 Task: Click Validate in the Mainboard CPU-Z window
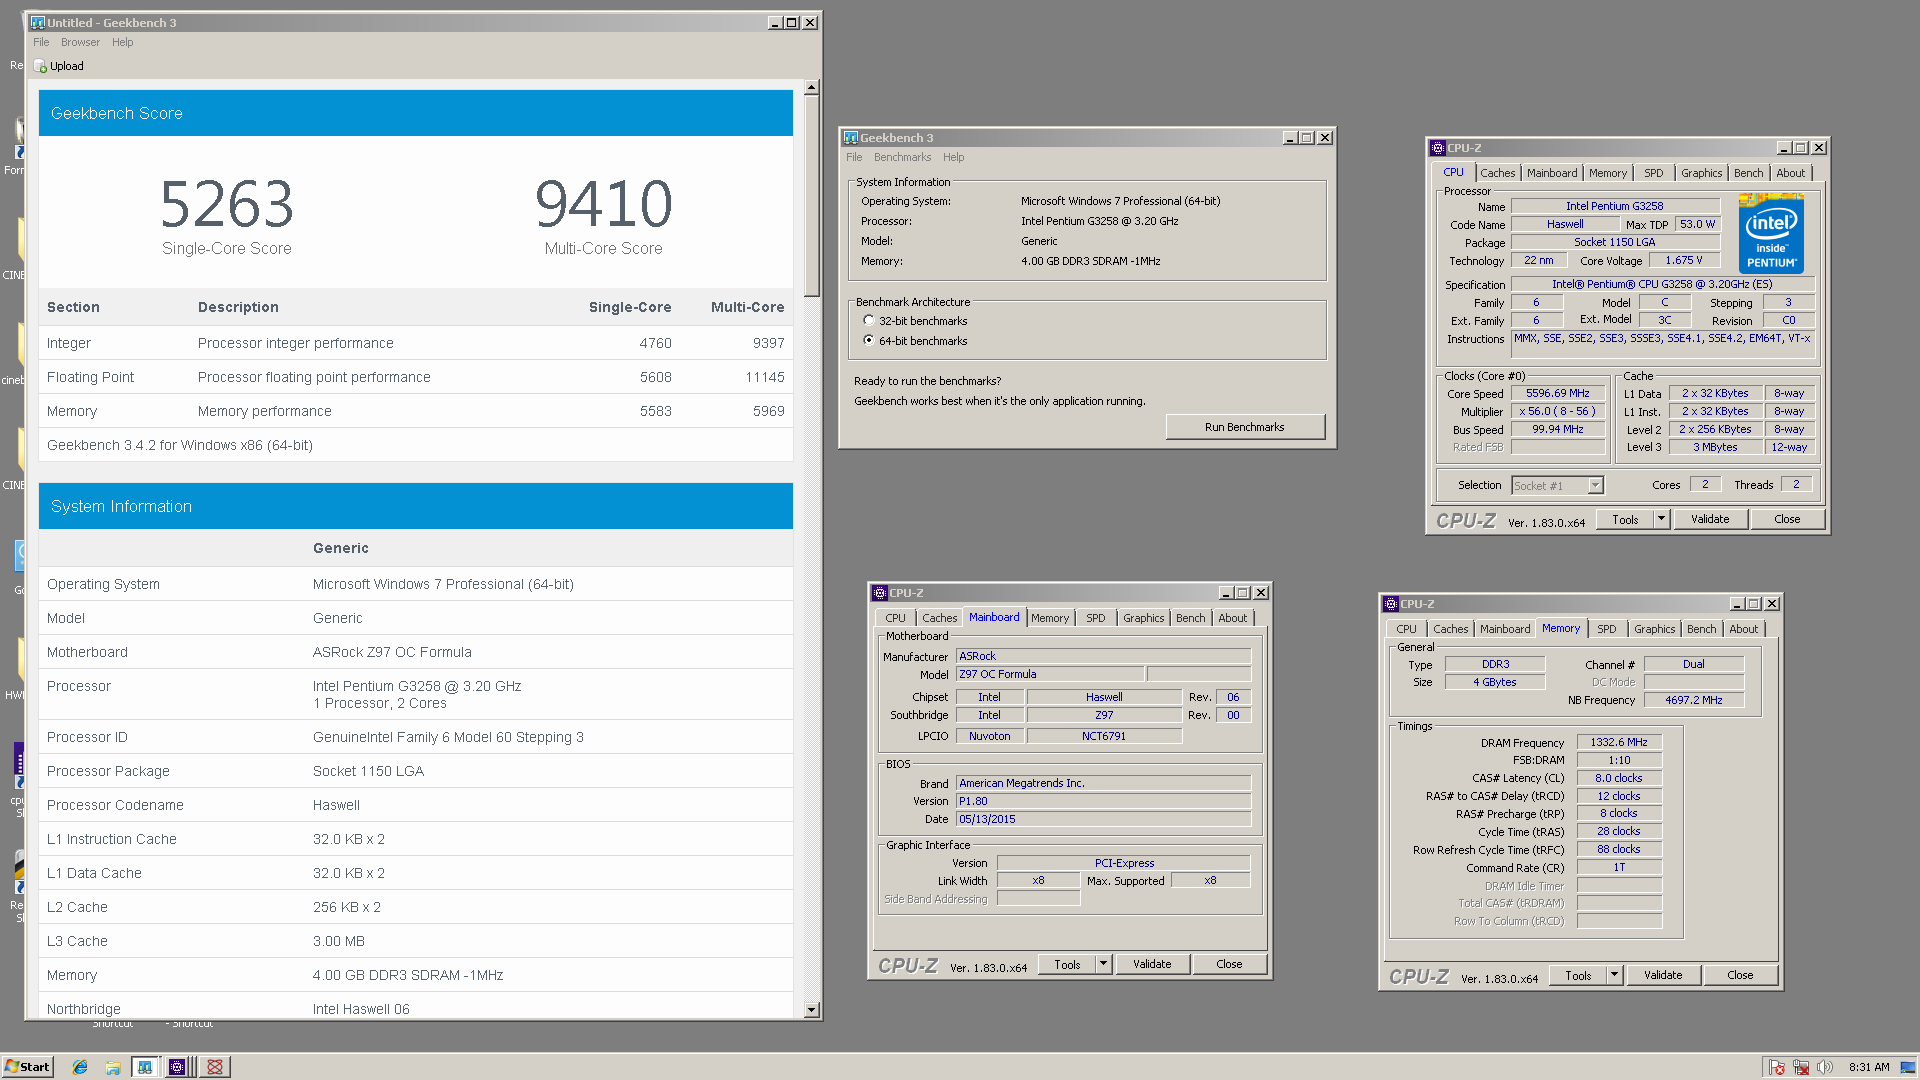coord(1152,964)
